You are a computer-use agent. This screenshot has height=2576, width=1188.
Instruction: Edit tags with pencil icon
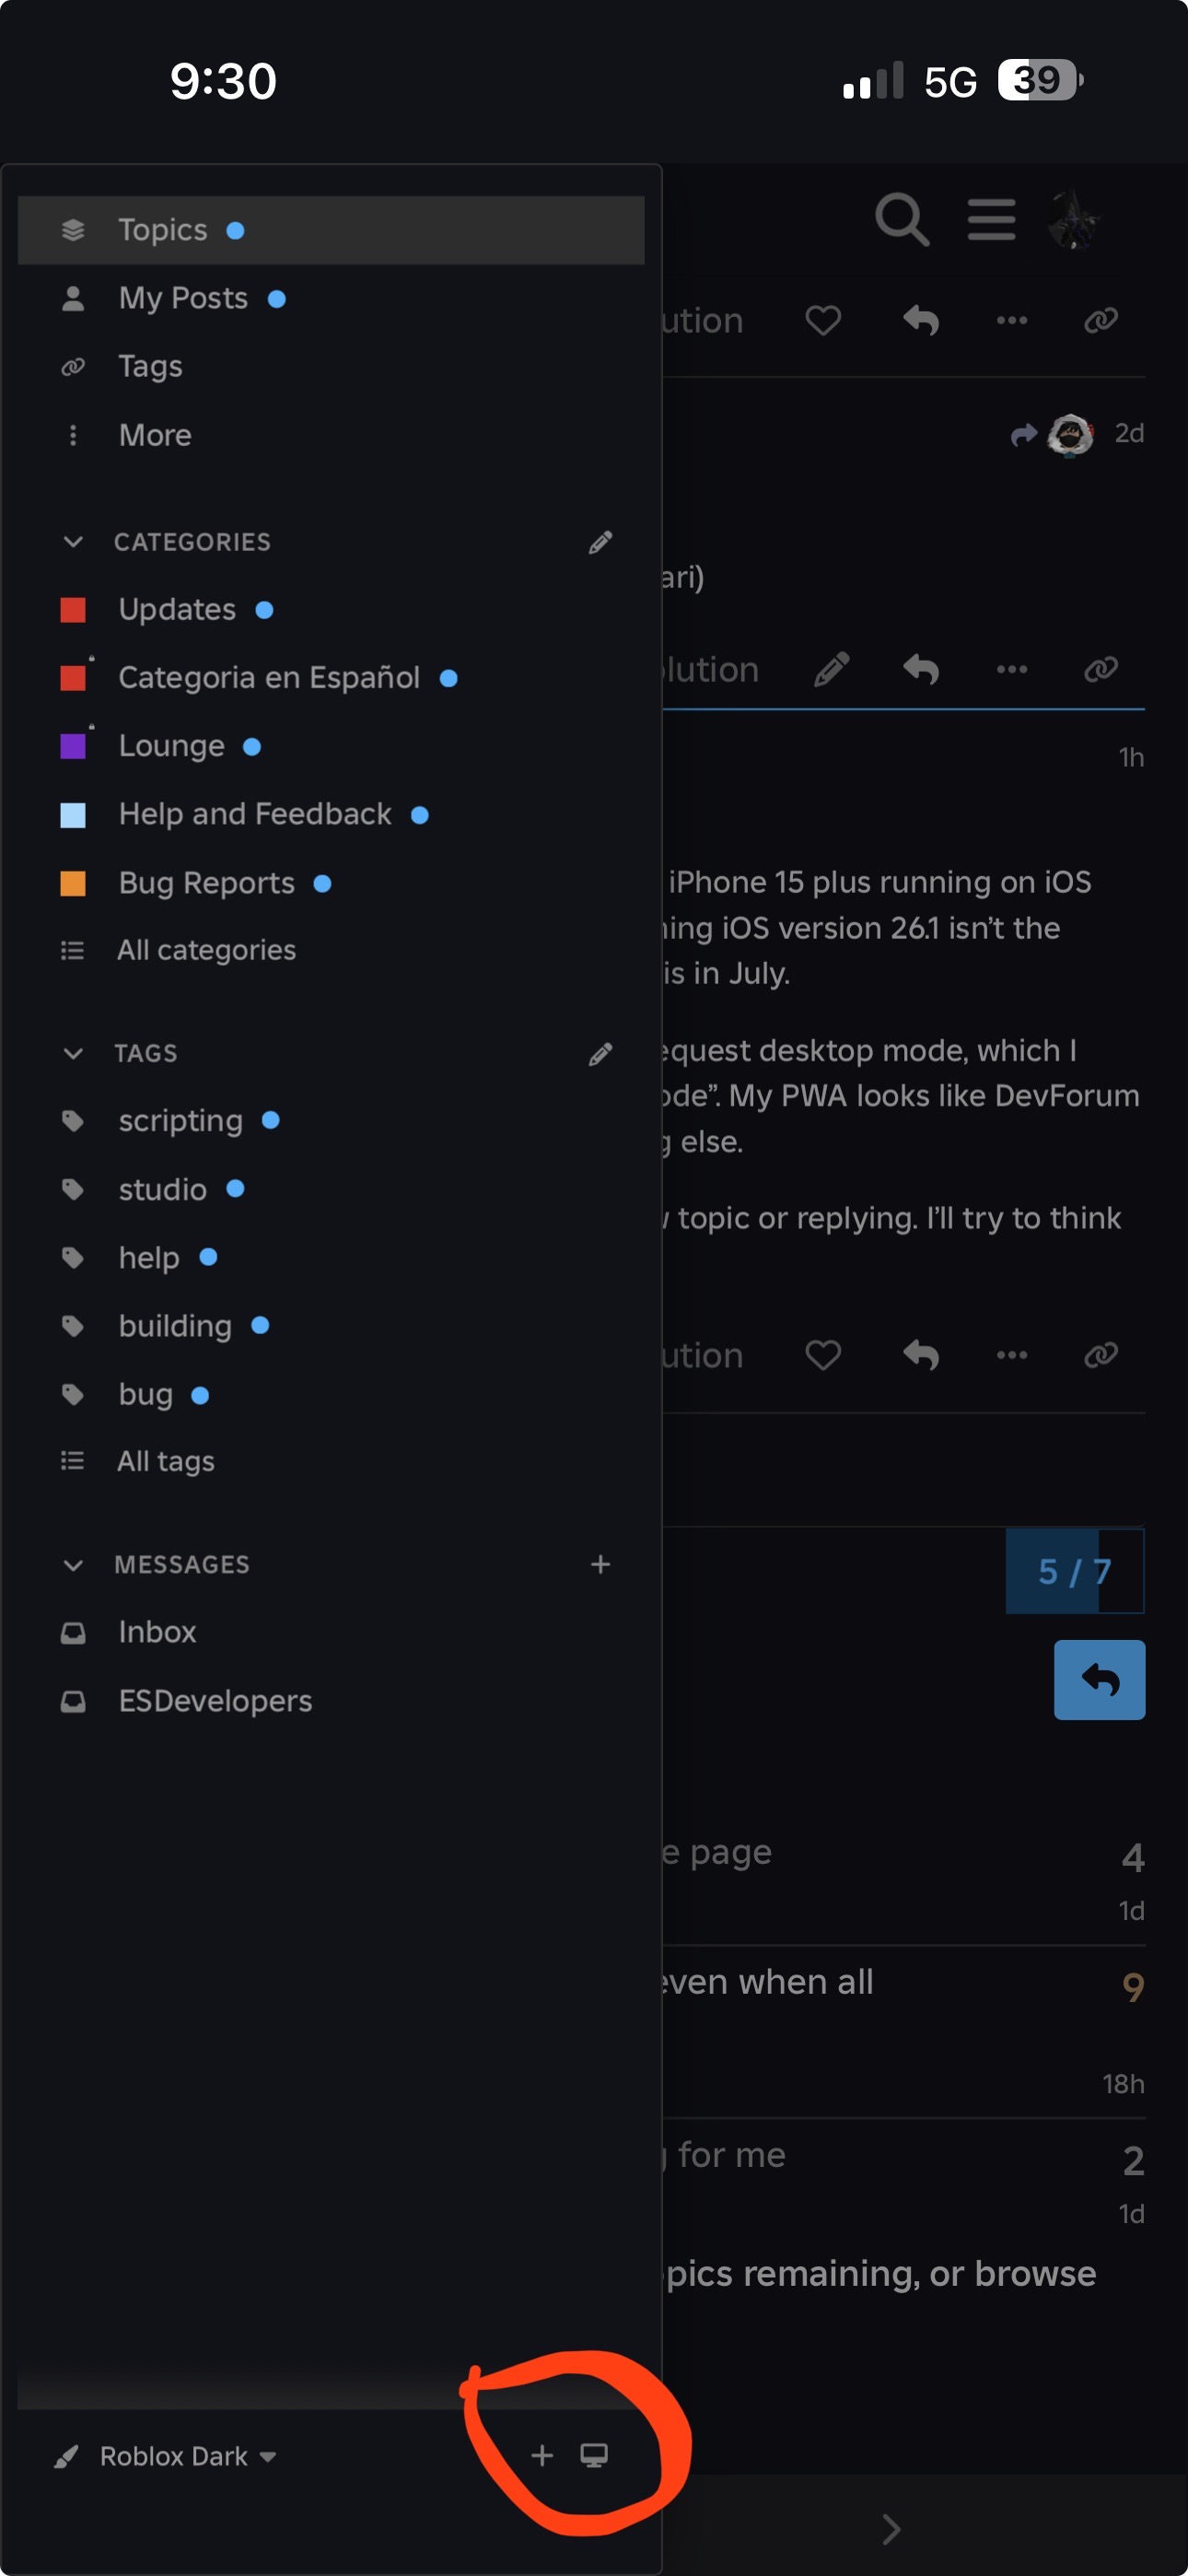[600, 1054]
